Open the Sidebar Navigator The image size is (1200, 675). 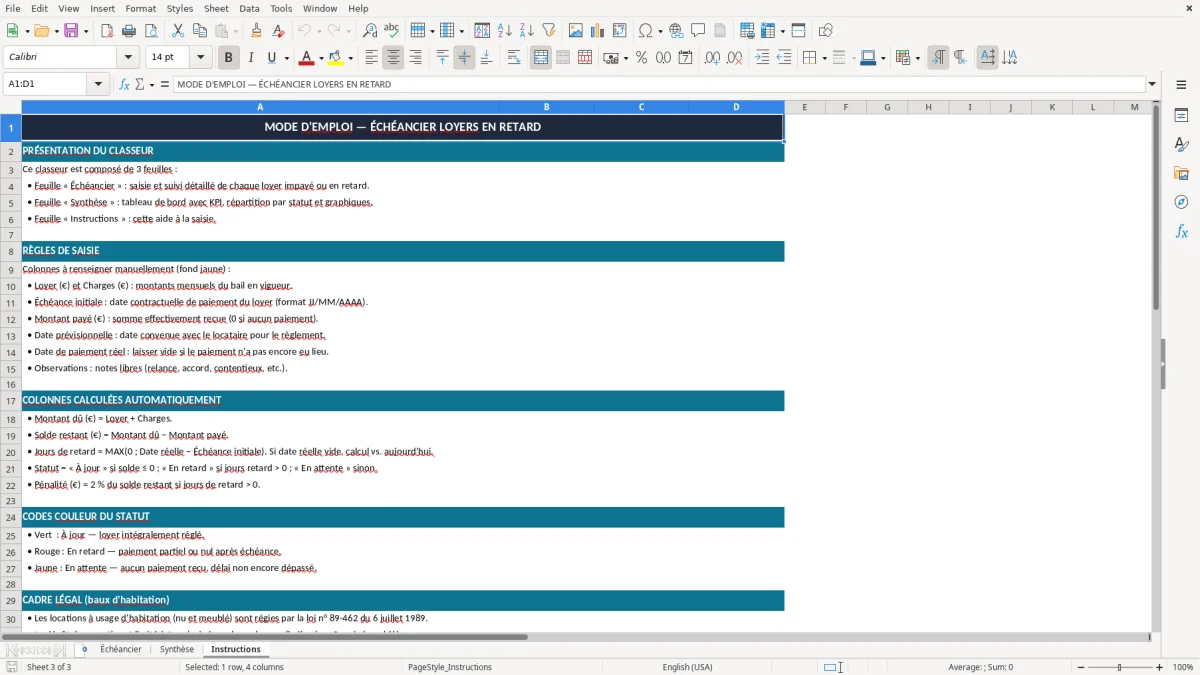coord(1181,202)
